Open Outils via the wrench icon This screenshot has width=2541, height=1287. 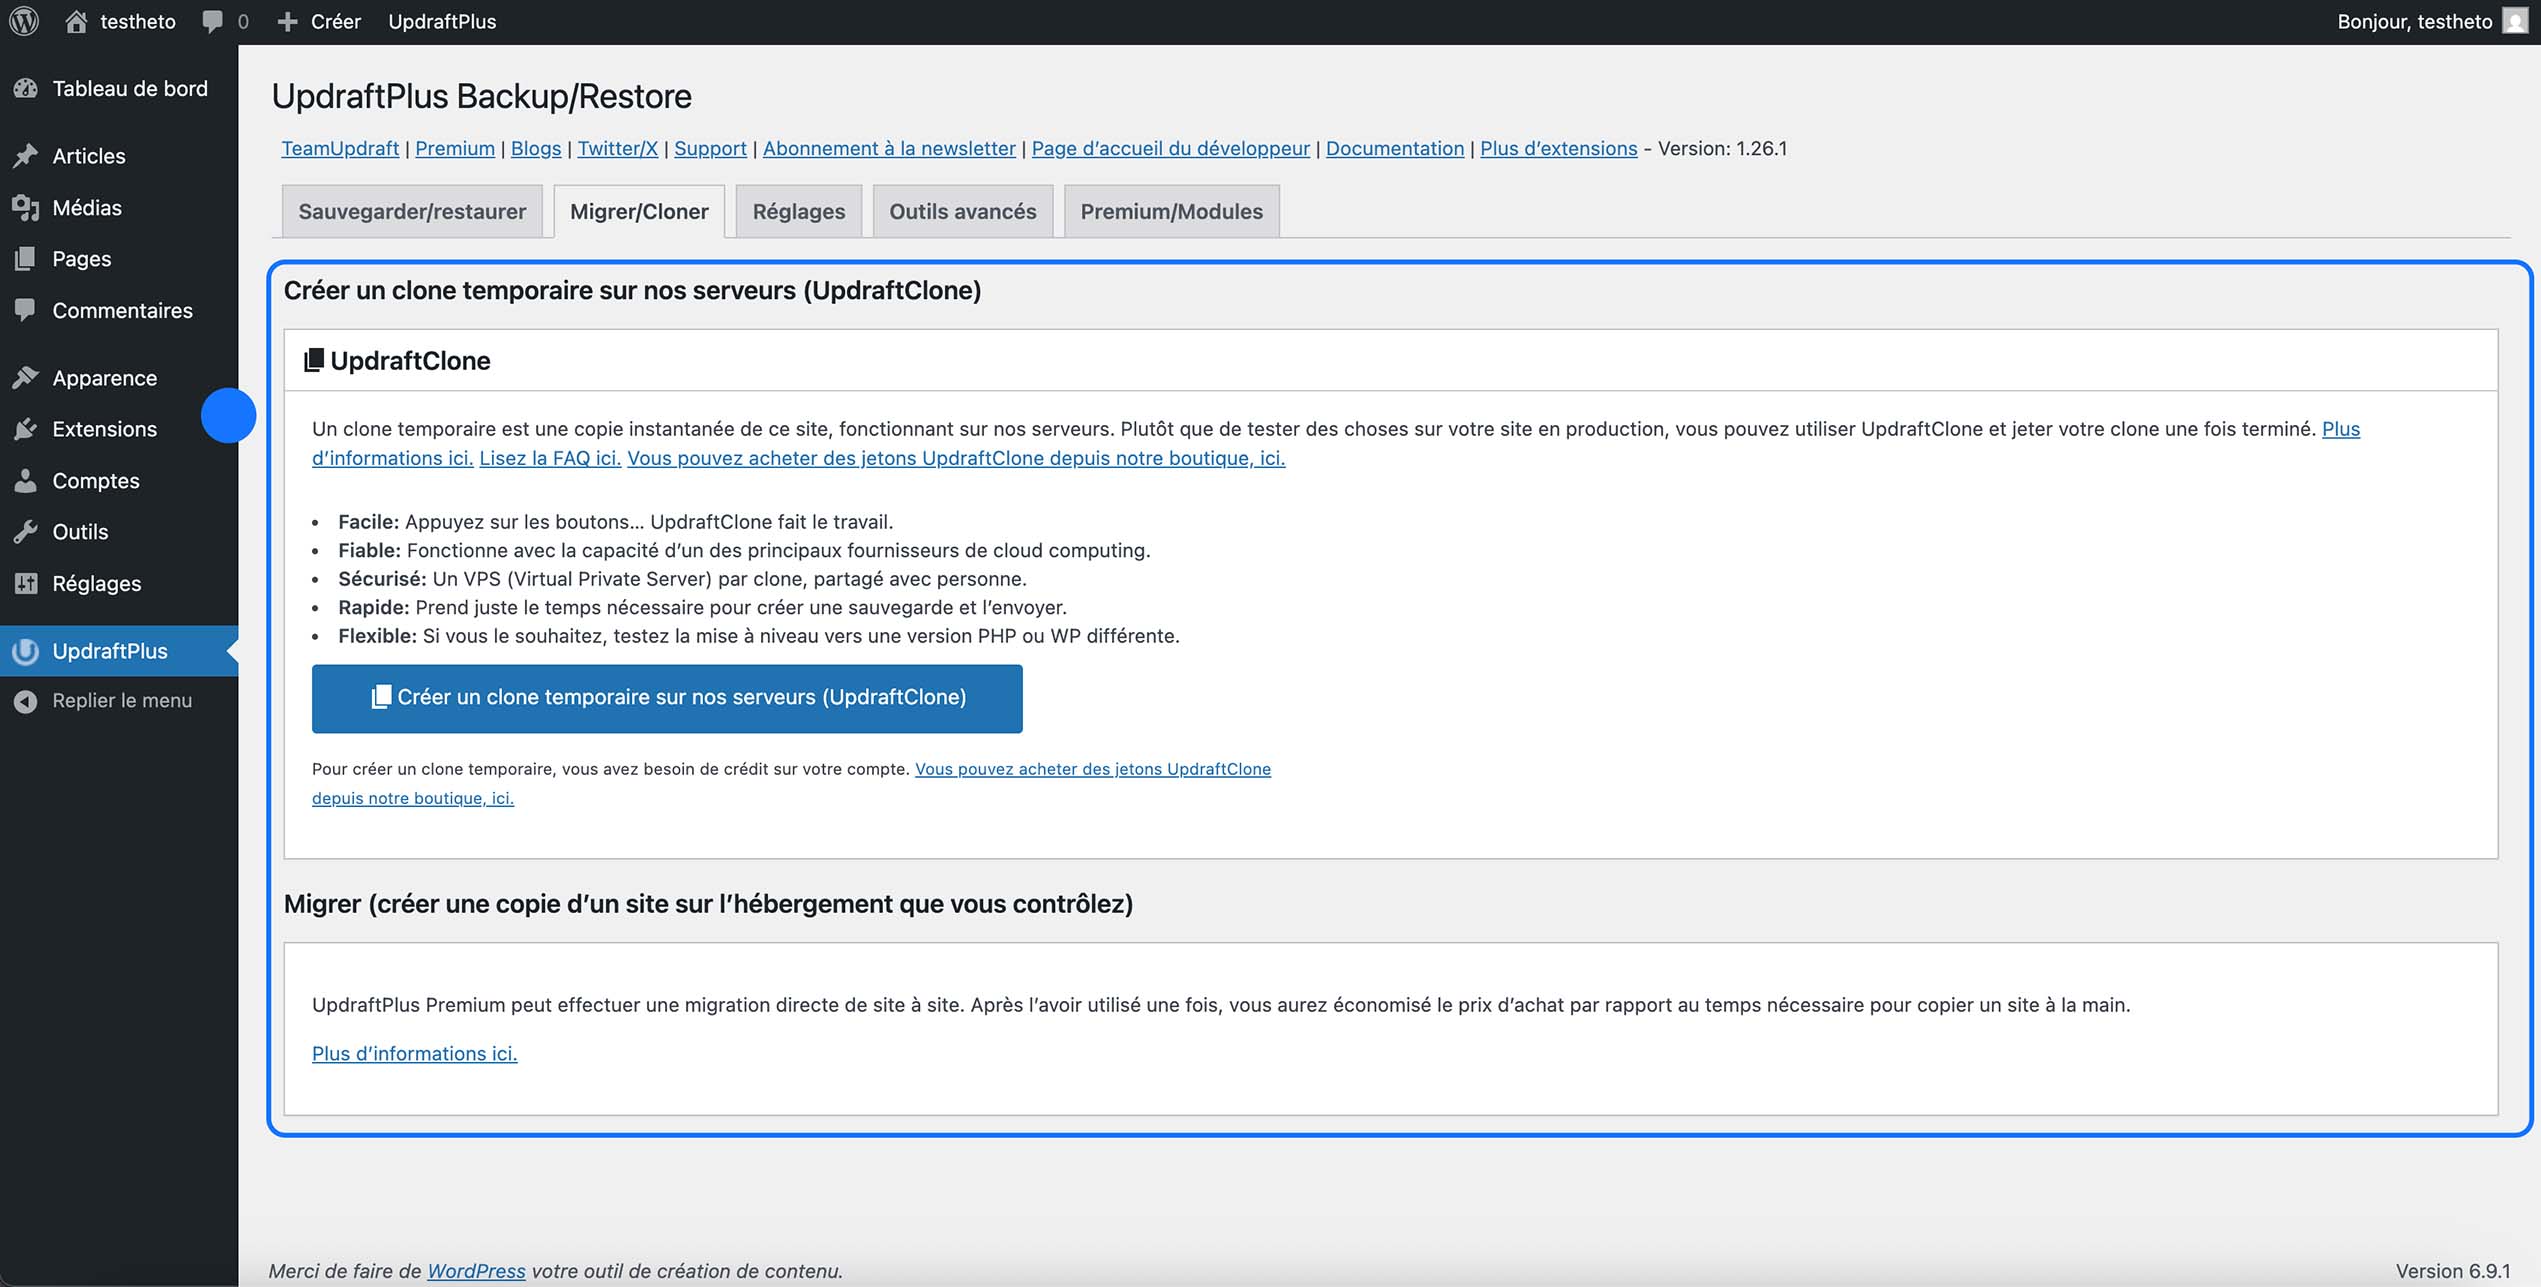pyautogui.click(x=25, y=531)
